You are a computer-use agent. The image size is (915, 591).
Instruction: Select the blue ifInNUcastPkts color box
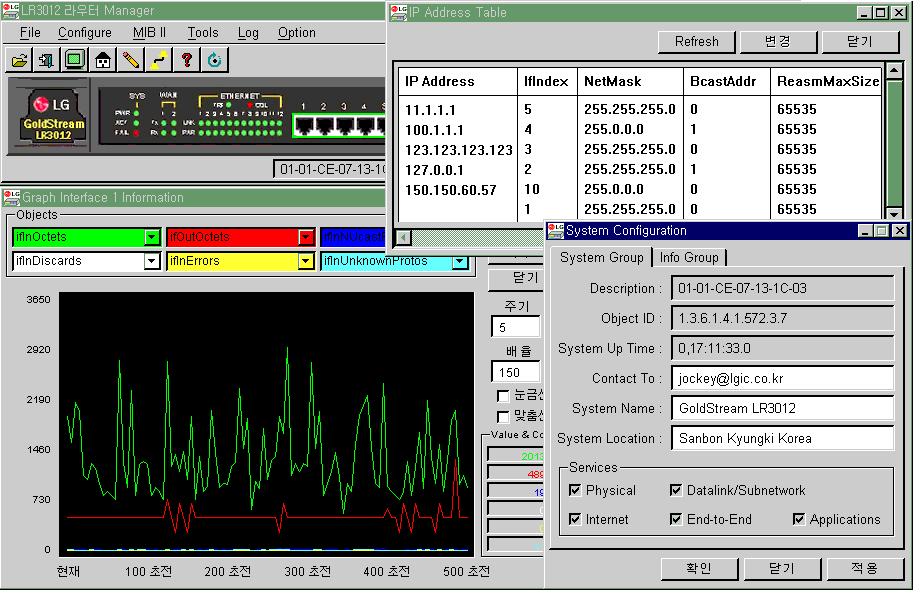(x=353, y=237)
